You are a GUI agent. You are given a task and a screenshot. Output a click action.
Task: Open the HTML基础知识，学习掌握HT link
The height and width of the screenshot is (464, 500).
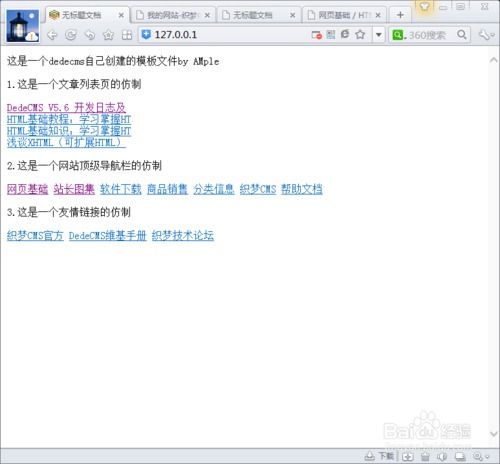click(69, 131)
